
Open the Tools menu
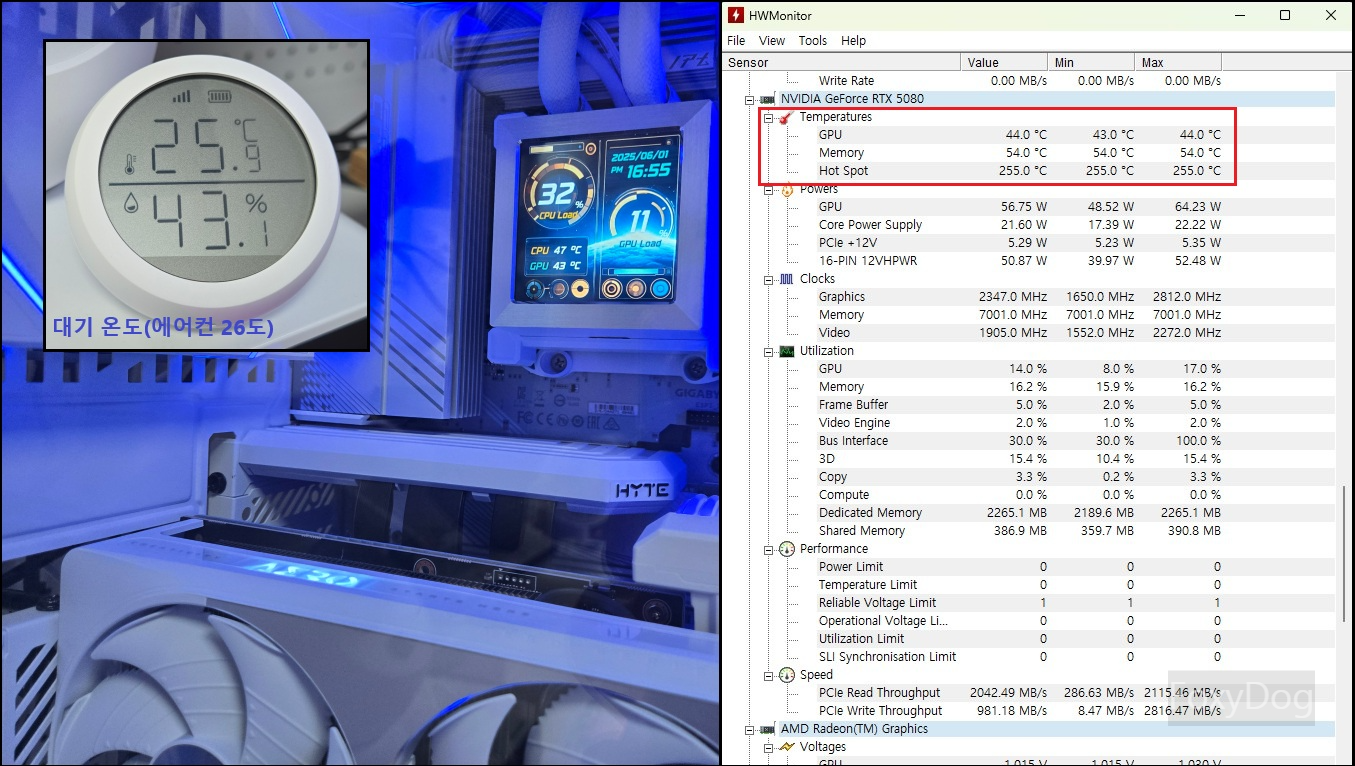point(813,41)
